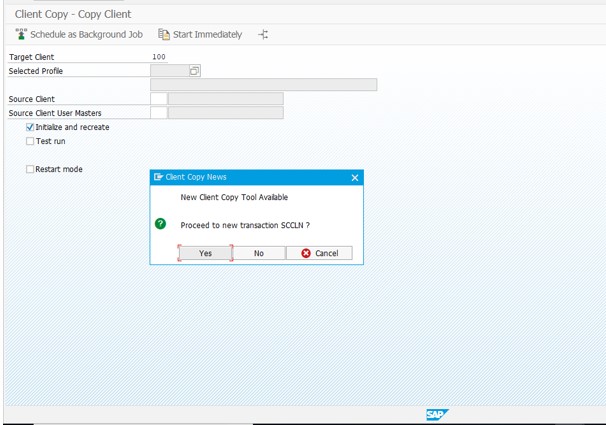Image resolution: width=606 pixels, height=425 pixels.
Task: Click the 'Target Client' label
Action: click(x=31, y=57)
